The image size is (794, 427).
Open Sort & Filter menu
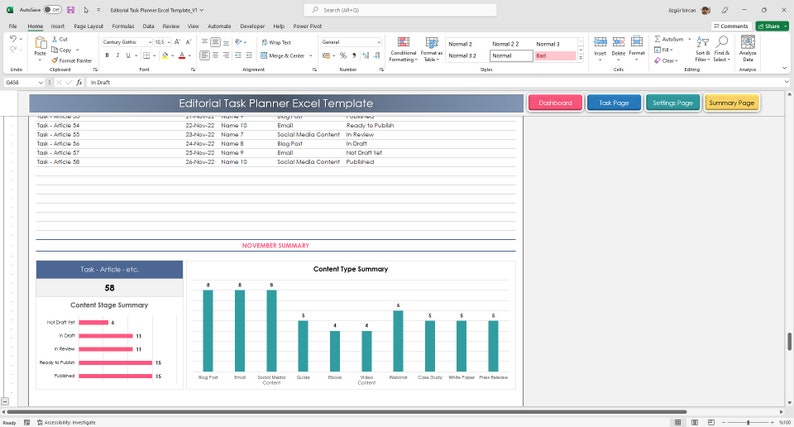(702, 49)
